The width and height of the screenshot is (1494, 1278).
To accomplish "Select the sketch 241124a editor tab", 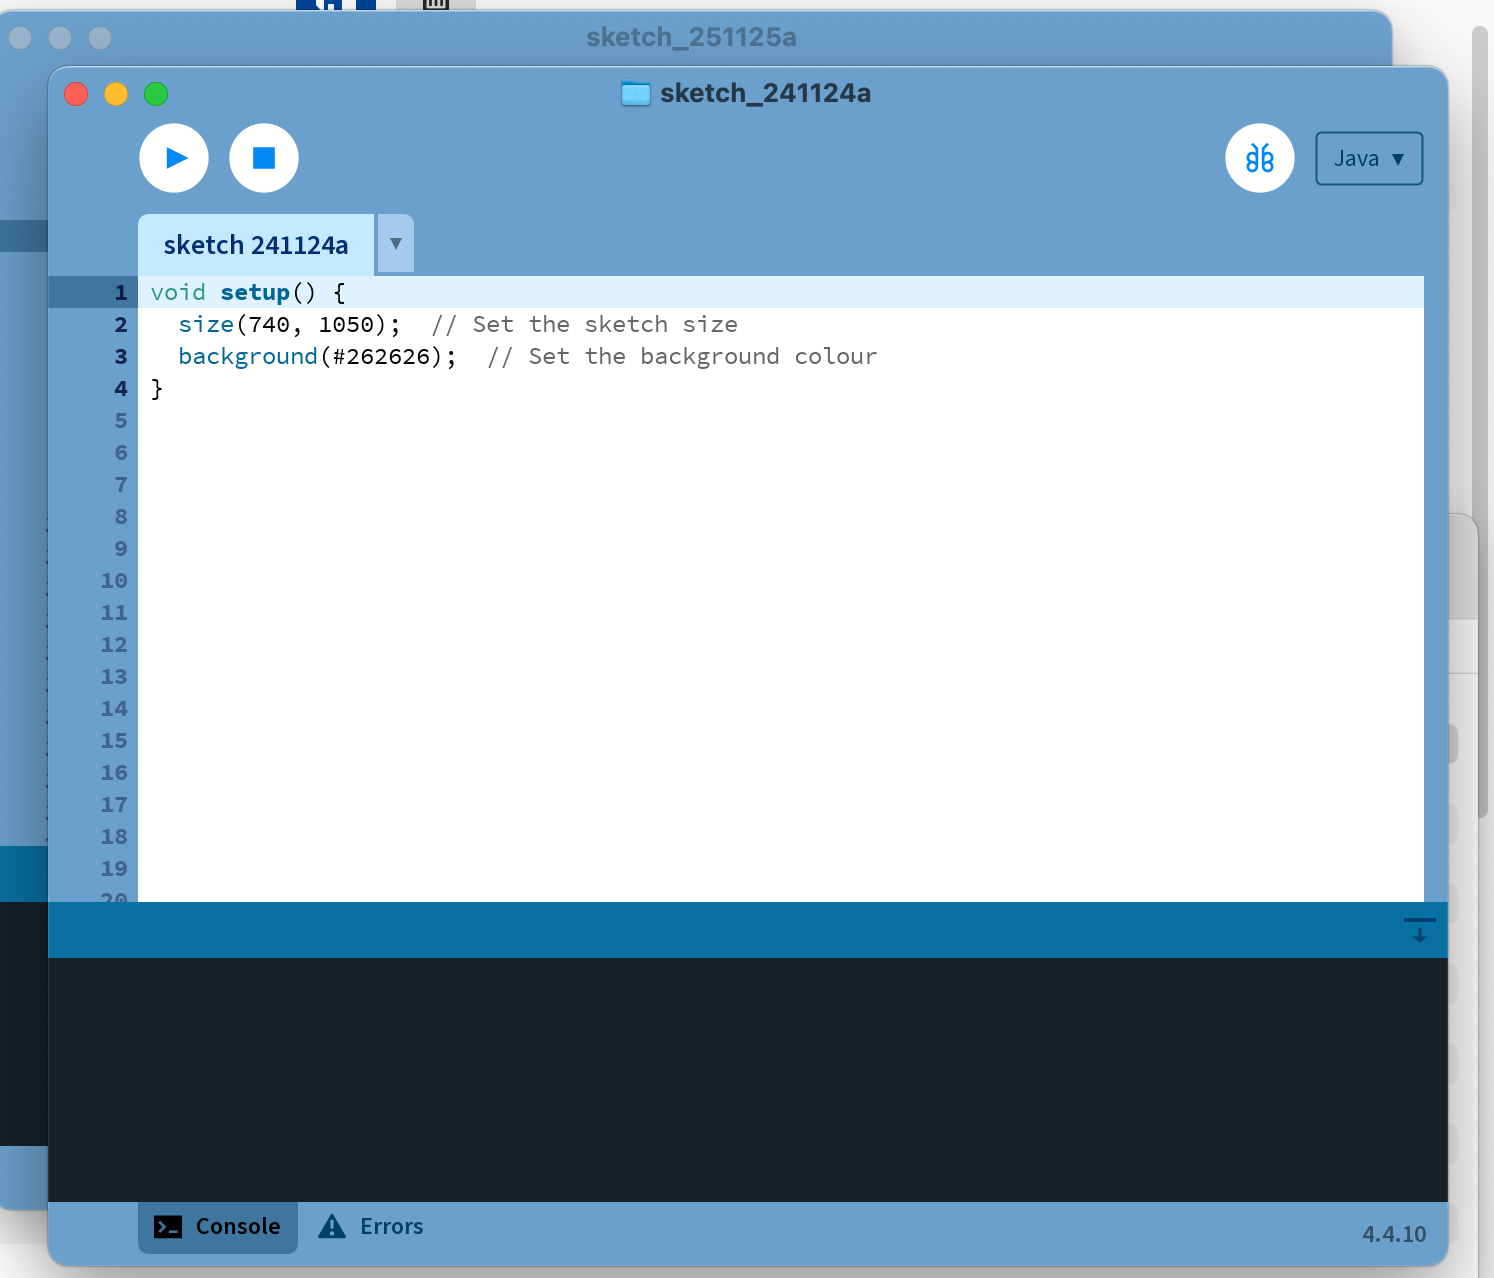I will point(256,245).
